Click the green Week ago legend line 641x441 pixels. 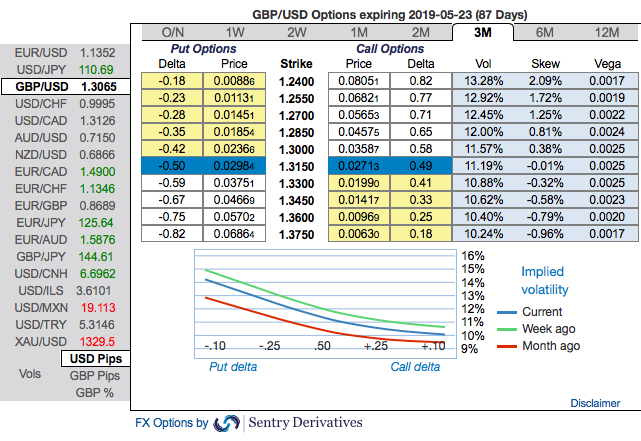click(x=507, y=329)
